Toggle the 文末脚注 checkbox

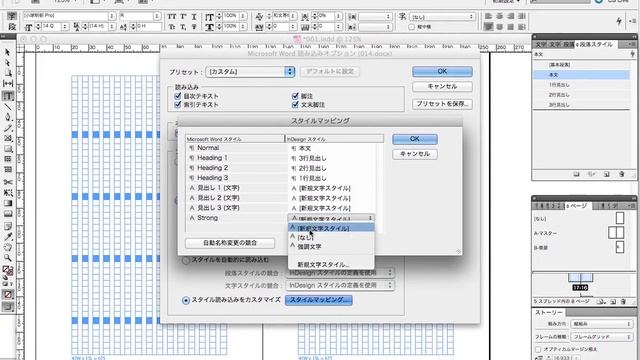[295, 105]
